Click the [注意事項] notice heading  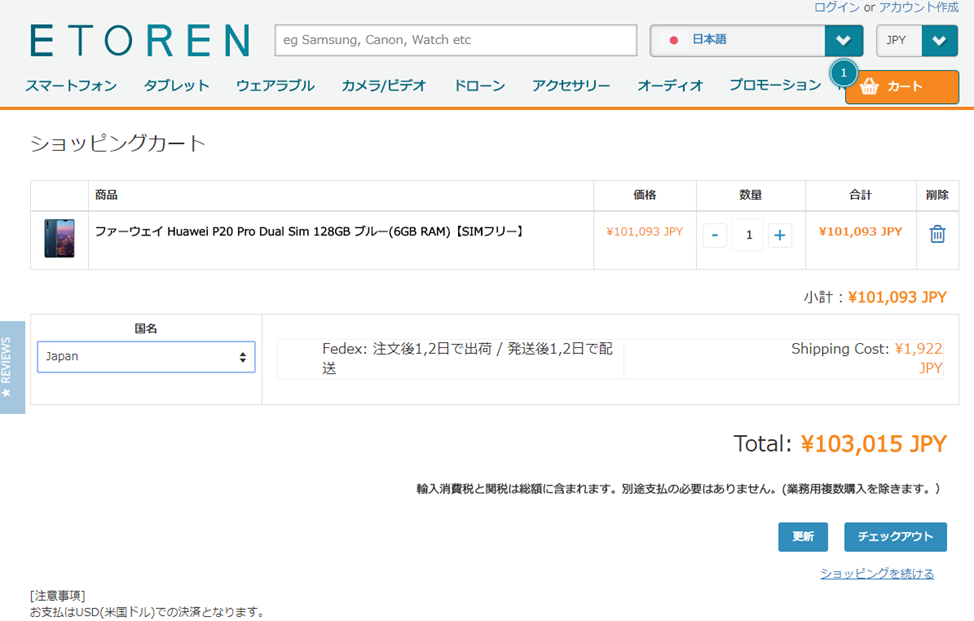point(57,596)
